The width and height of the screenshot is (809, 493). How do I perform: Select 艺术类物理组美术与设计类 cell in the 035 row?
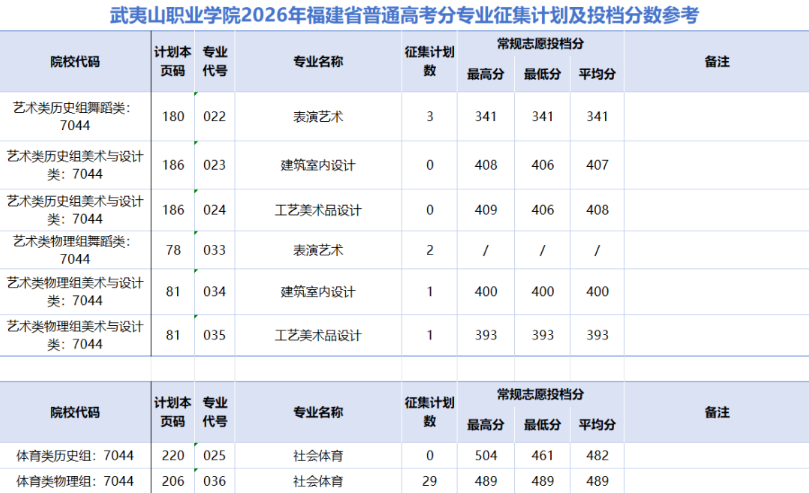75,335
